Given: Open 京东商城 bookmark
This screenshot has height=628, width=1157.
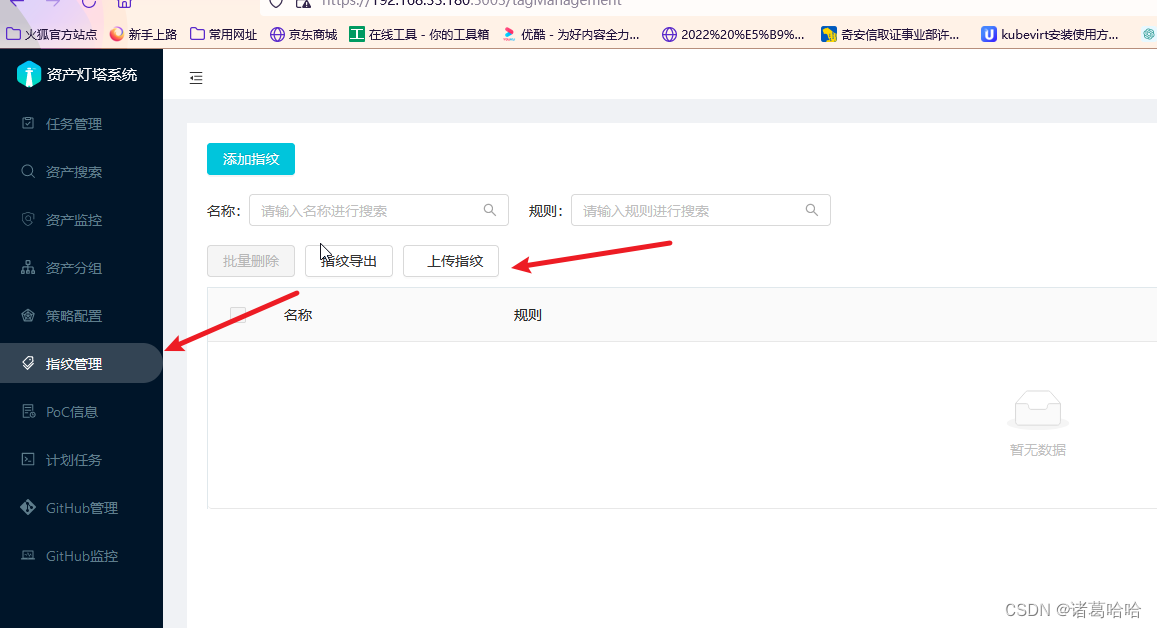Looking at the screenshot, I should [303, 34].
